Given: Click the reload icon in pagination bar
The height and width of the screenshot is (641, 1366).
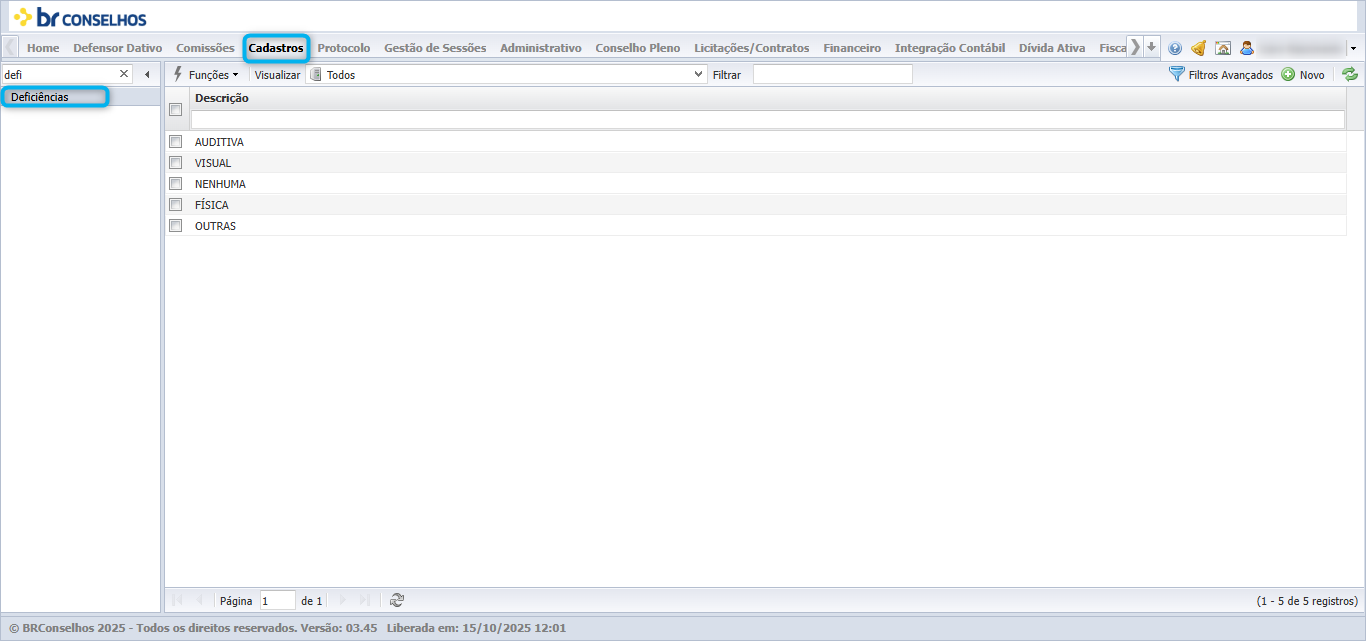Looking at the screenshot, I should (397, 600).
